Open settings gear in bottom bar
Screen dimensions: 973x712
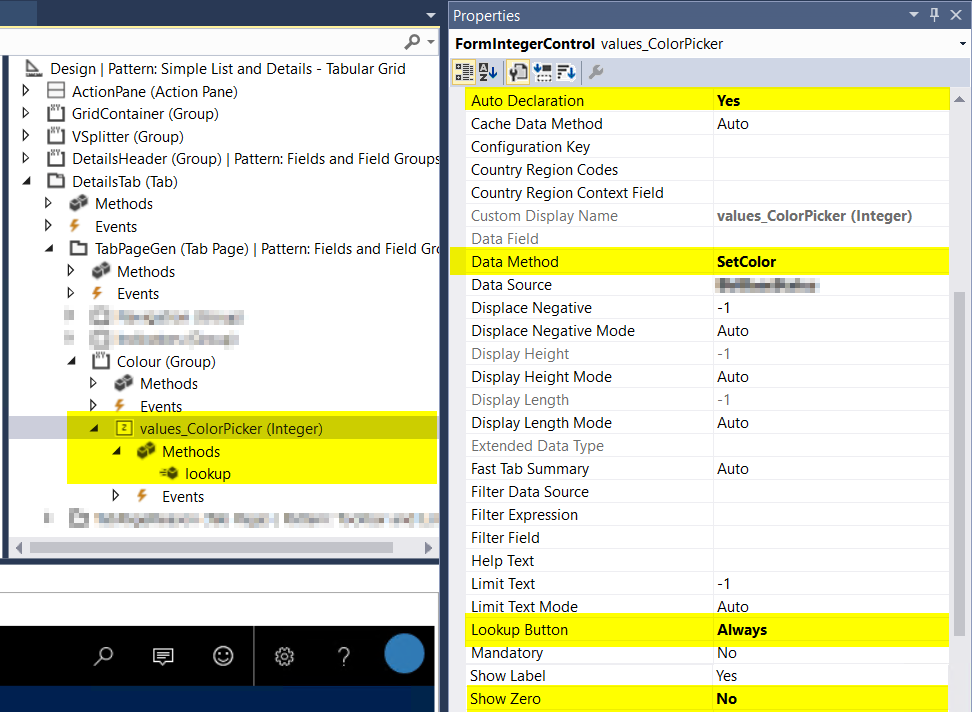[284, 656]
